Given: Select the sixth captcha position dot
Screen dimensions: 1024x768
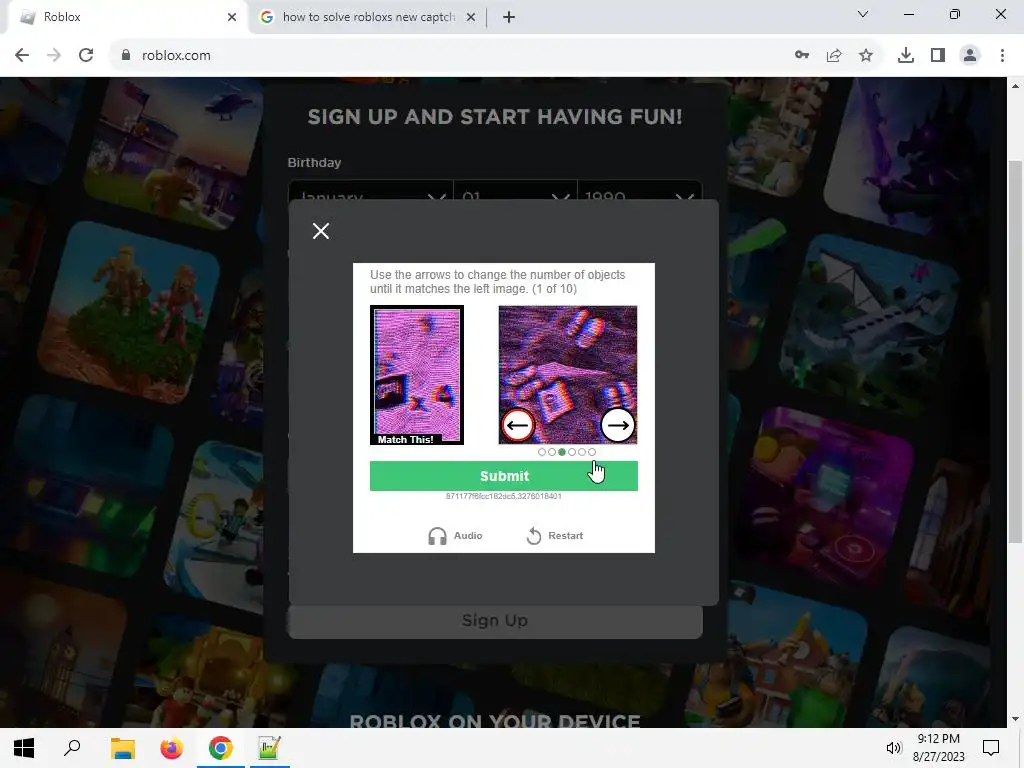Looking at the screenshot, I should [592, 452].
